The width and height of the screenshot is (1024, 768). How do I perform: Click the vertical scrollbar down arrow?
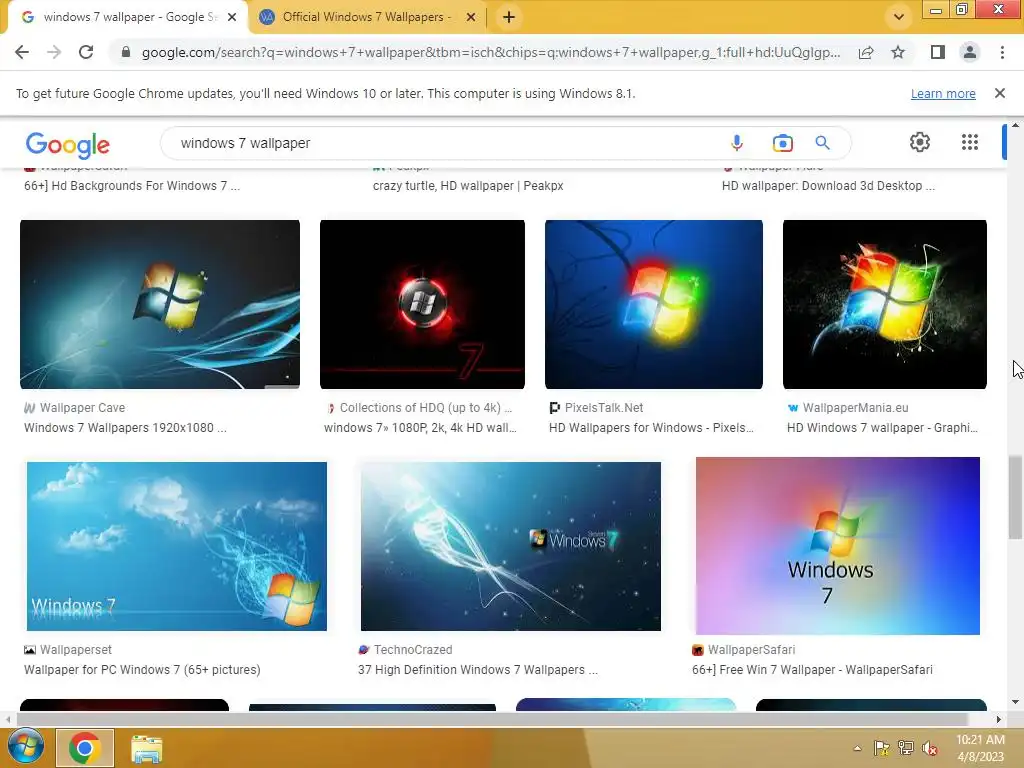tap(1015, 703)
